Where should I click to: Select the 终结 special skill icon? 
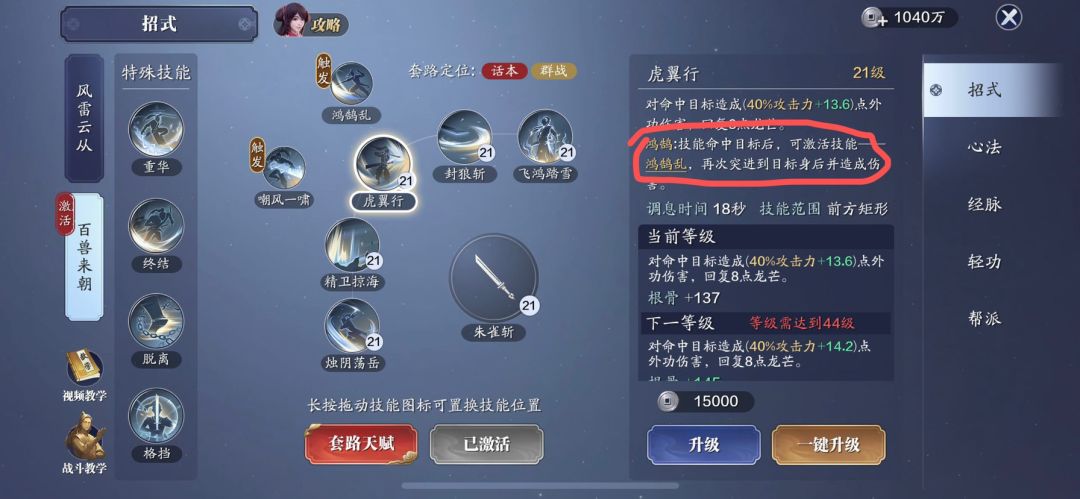click(x=156, y=225)
